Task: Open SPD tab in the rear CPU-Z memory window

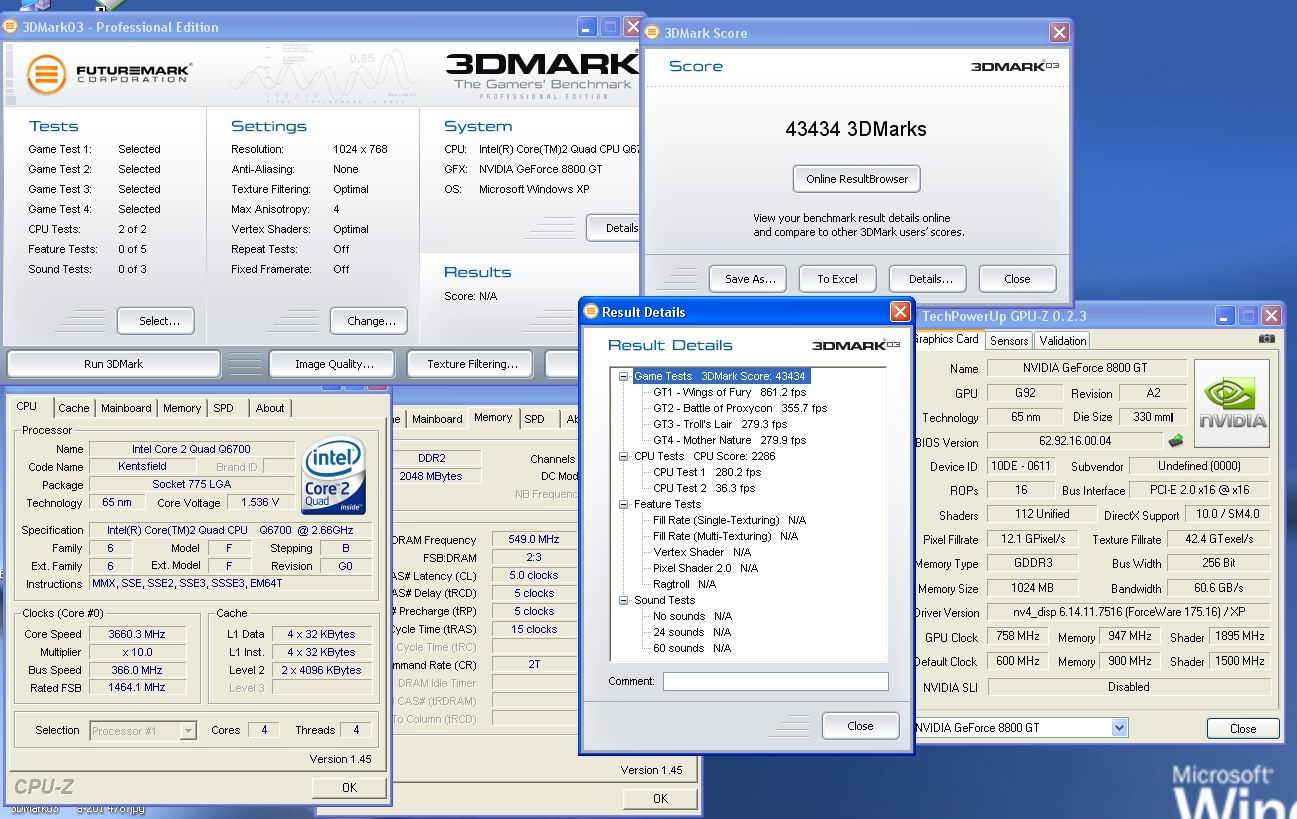Action: (535, 419)
